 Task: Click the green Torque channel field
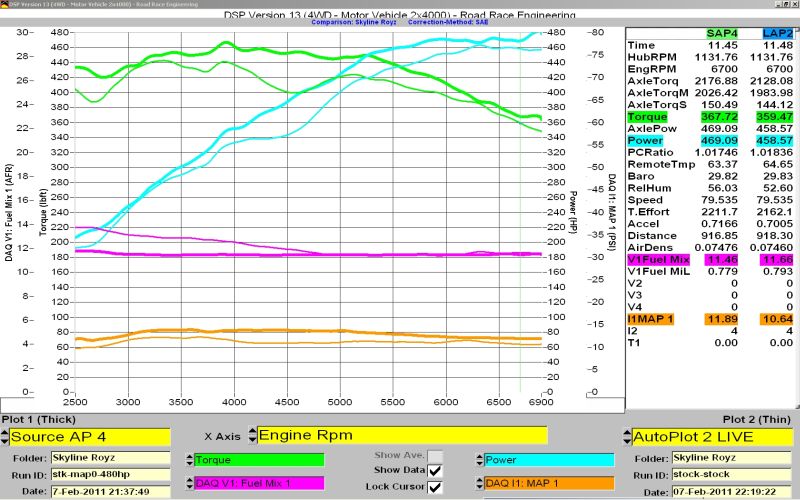coord(259,460)
